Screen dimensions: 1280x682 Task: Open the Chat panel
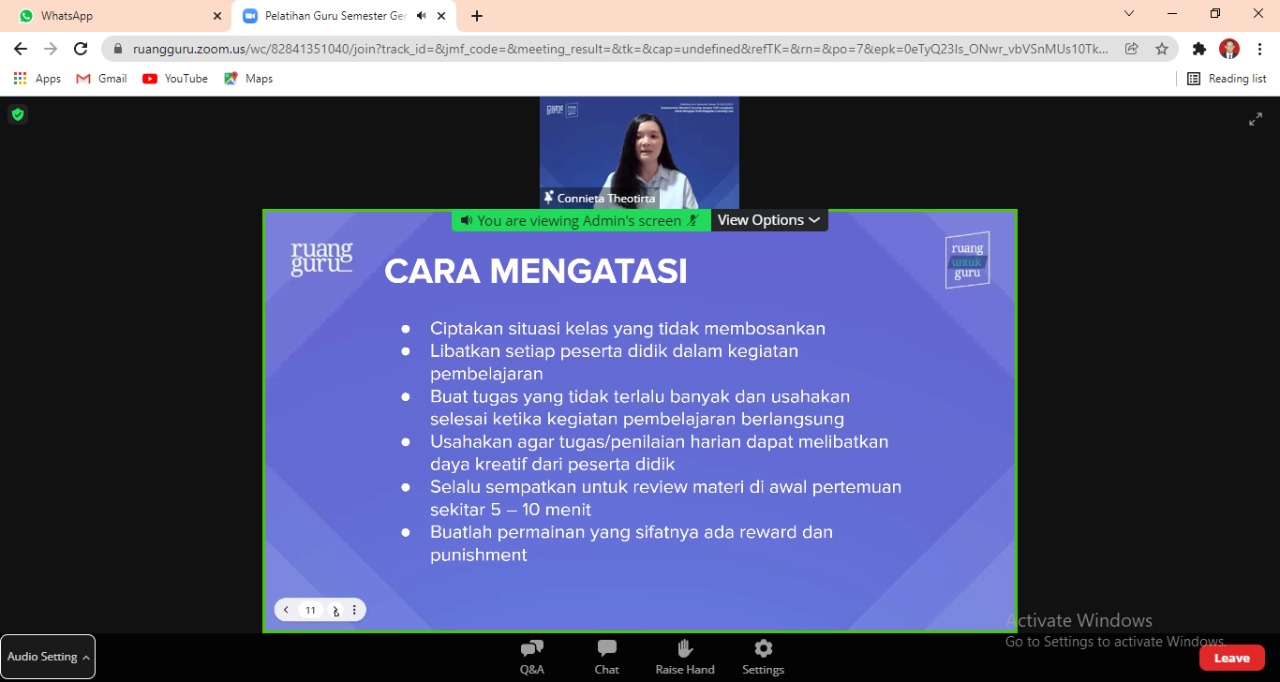click(x=607, y=657)
